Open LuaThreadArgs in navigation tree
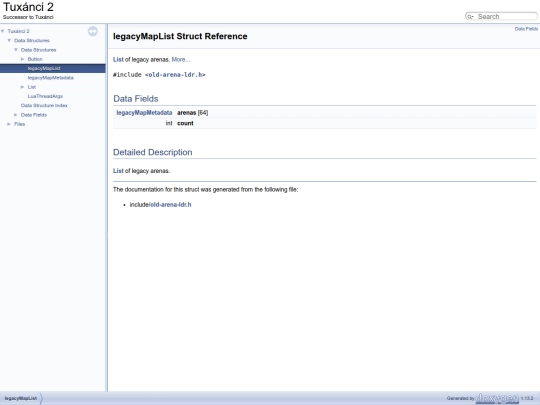This screenshot has height=405, width=540. click(45, 96)
